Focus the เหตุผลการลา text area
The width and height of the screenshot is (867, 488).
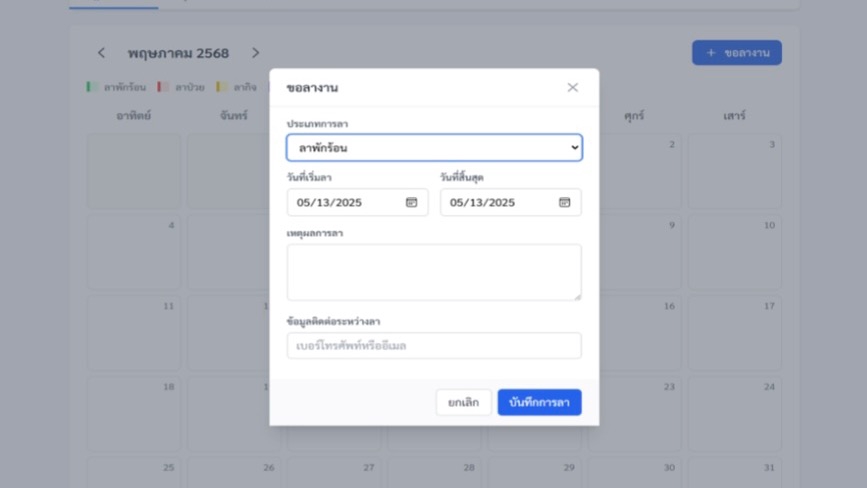[434, 272]
